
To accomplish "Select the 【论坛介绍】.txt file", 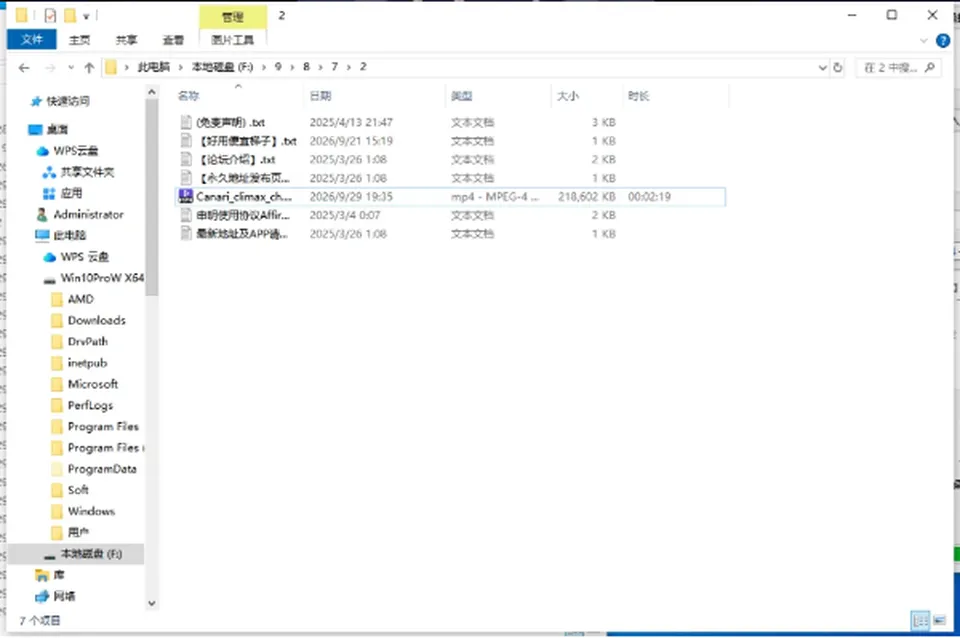I will click(238, 160).
